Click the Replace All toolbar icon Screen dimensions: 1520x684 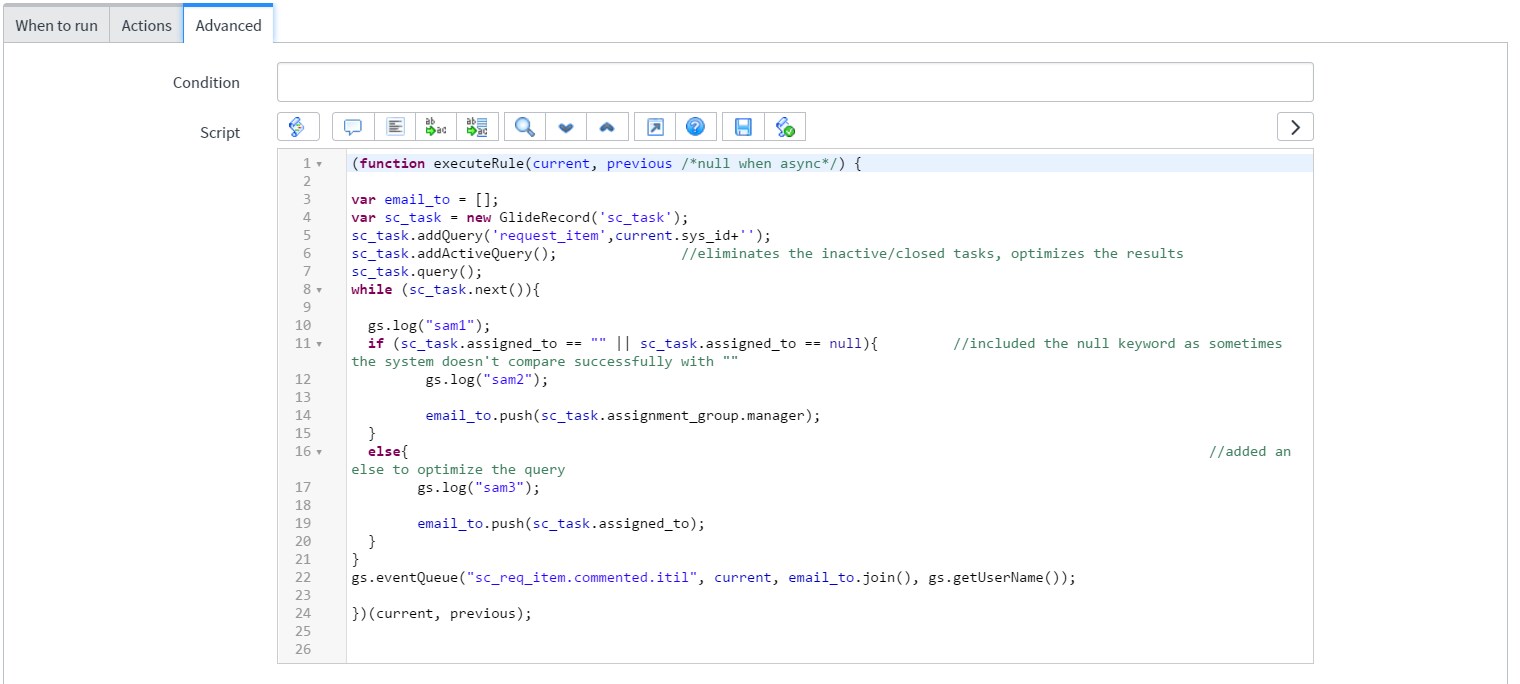click(x=478, y=127)
